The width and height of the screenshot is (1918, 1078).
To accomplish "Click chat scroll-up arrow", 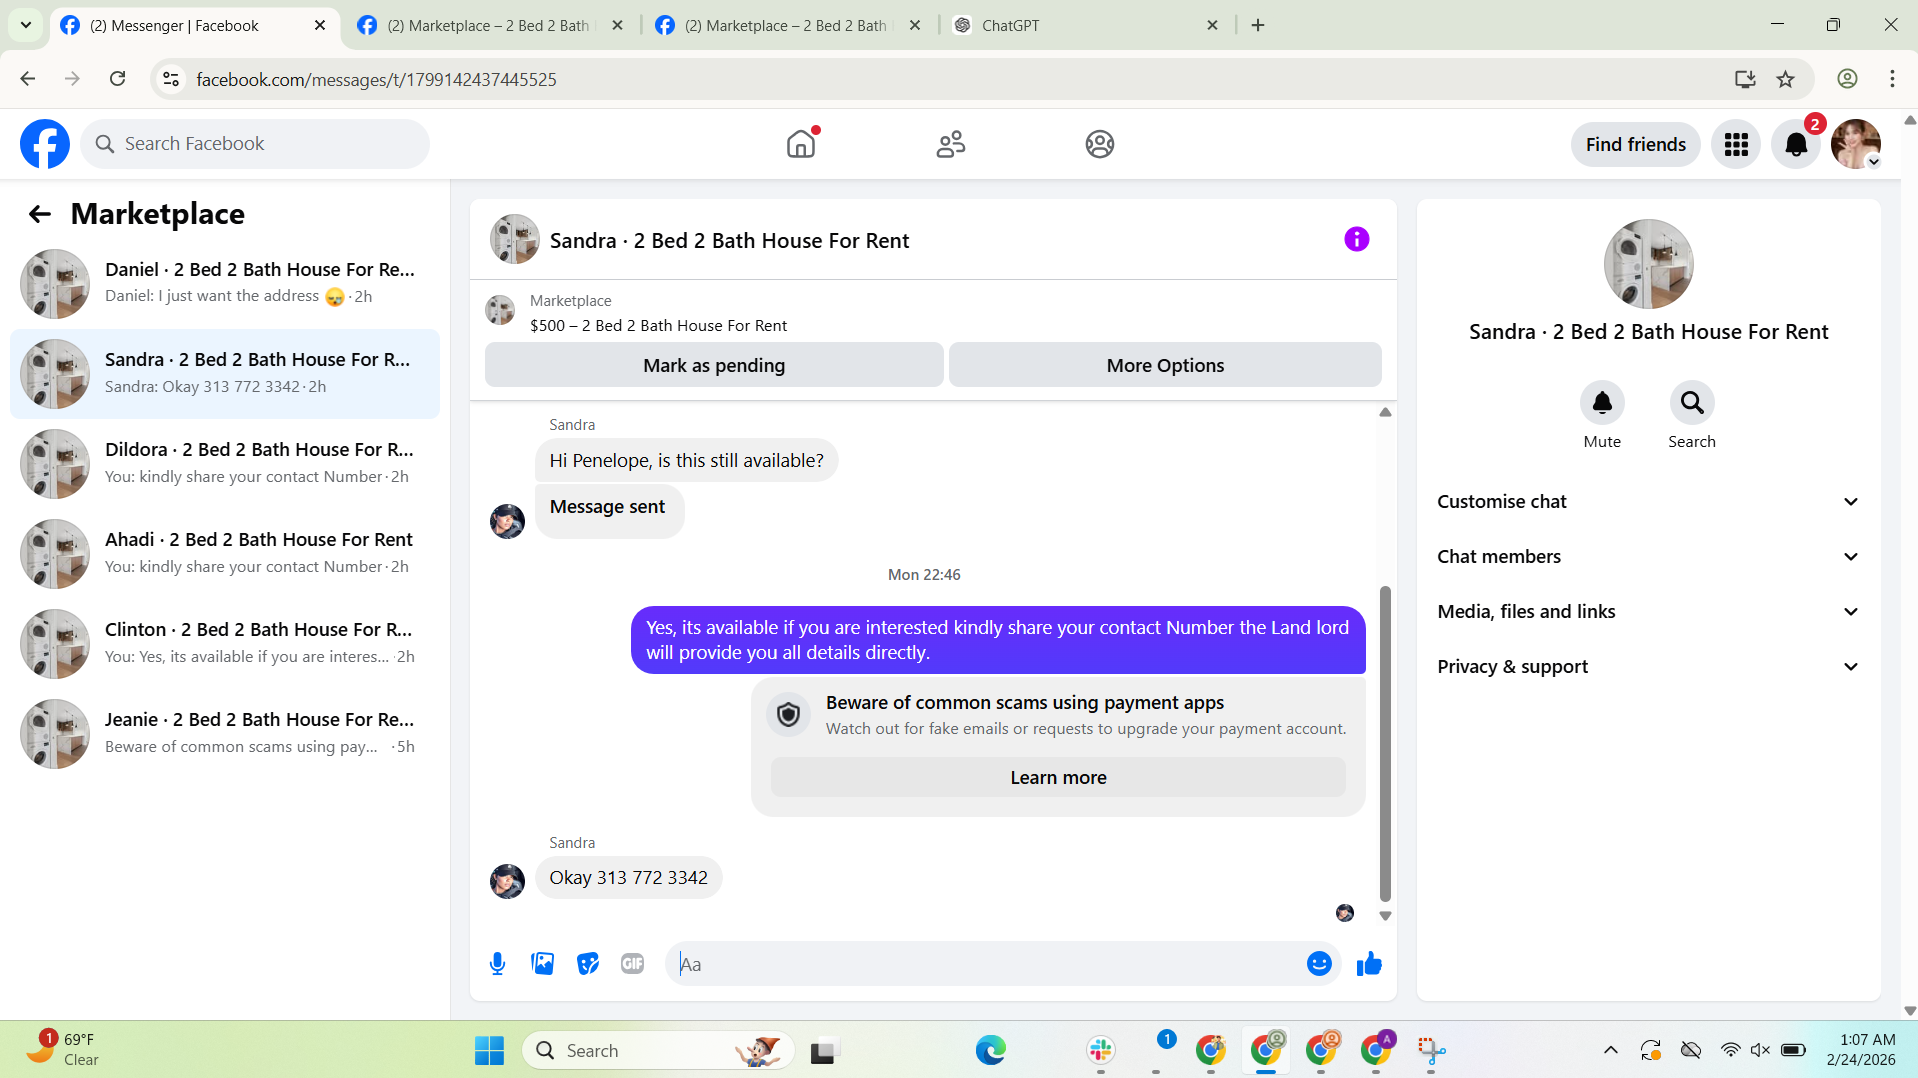I will point(1385,412).
